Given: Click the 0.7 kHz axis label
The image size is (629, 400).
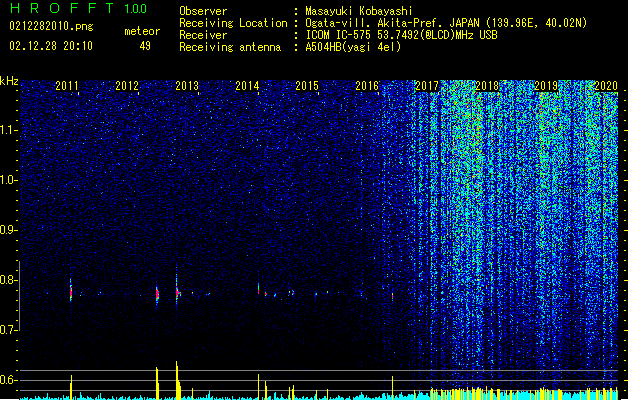Looking at the screenshot, I should click(9, 330).
